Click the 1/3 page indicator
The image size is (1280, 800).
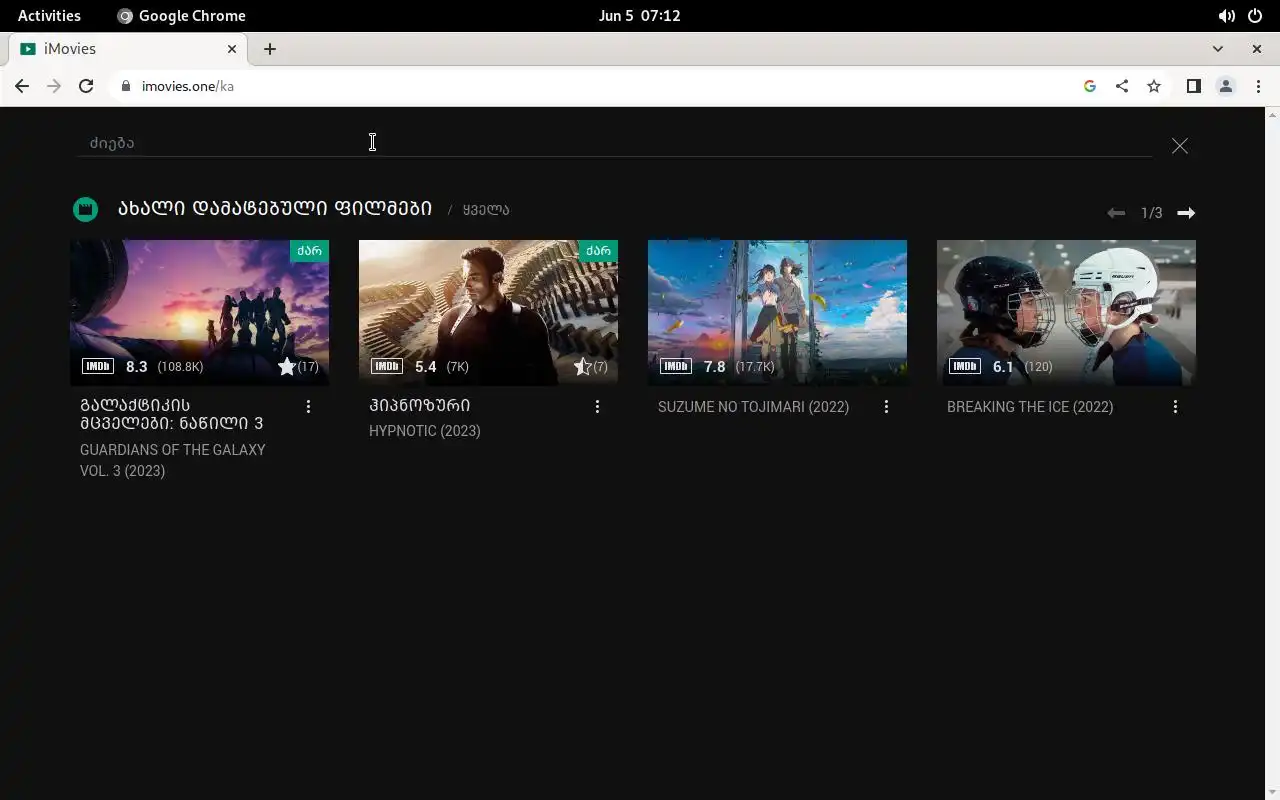(1152, 213)
